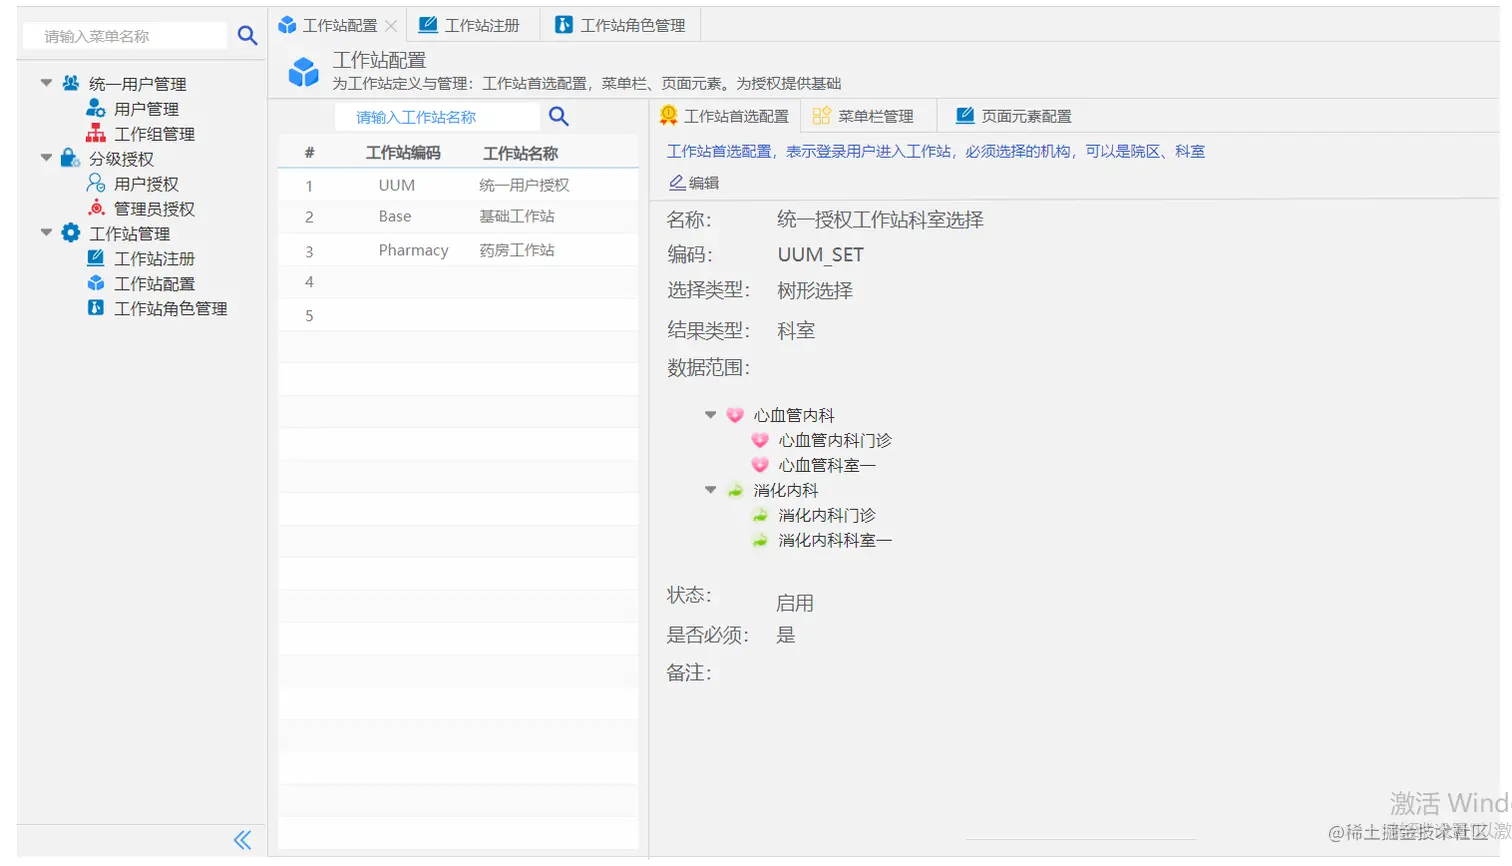Click the 工作站角色管理 badge icon in sidebar

point(96,308)
